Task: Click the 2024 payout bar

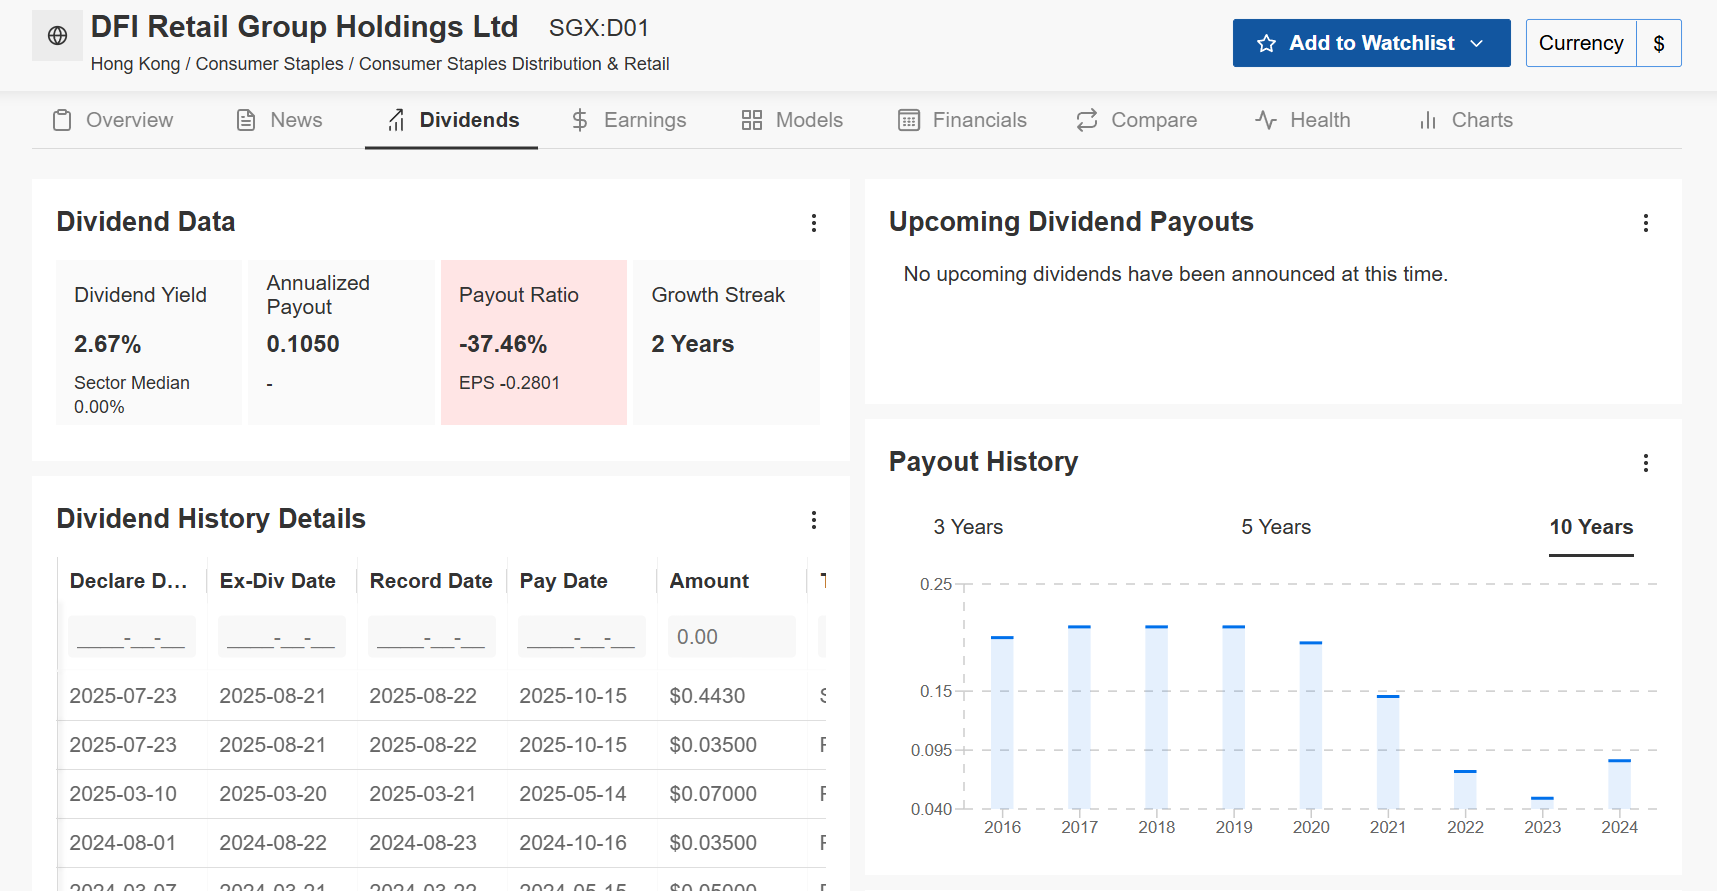Action: pyautogui.click(x=1620, y=784)
